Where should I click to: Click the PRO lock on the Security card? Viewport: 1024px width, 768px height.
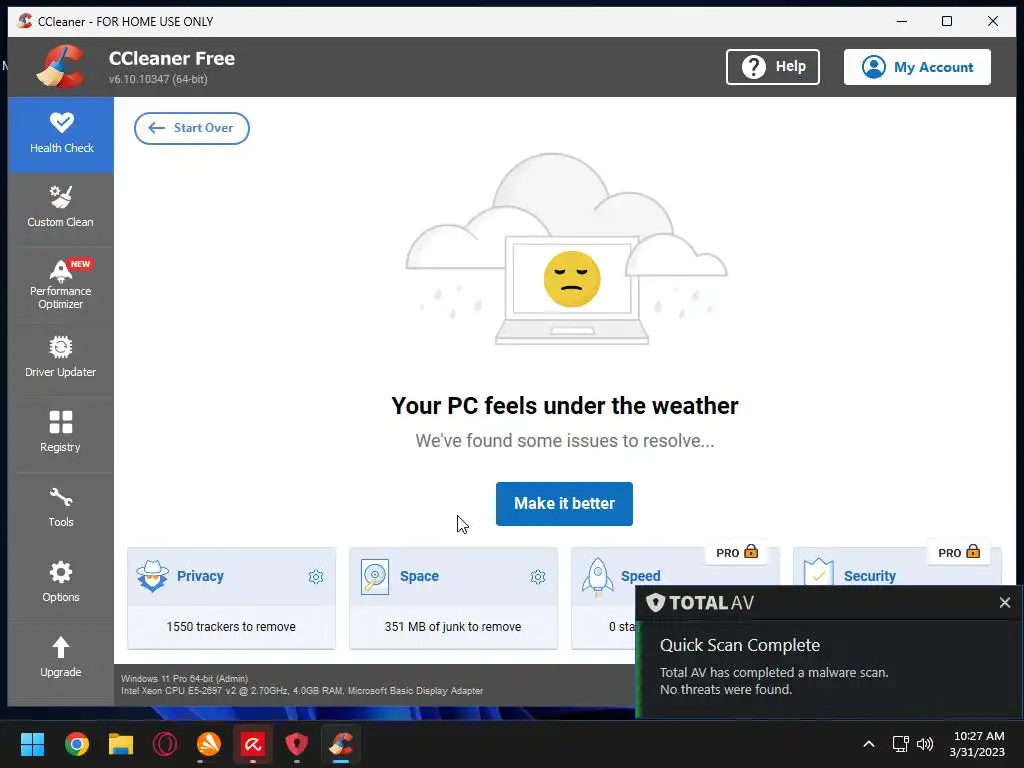click(x=959, y=552)
